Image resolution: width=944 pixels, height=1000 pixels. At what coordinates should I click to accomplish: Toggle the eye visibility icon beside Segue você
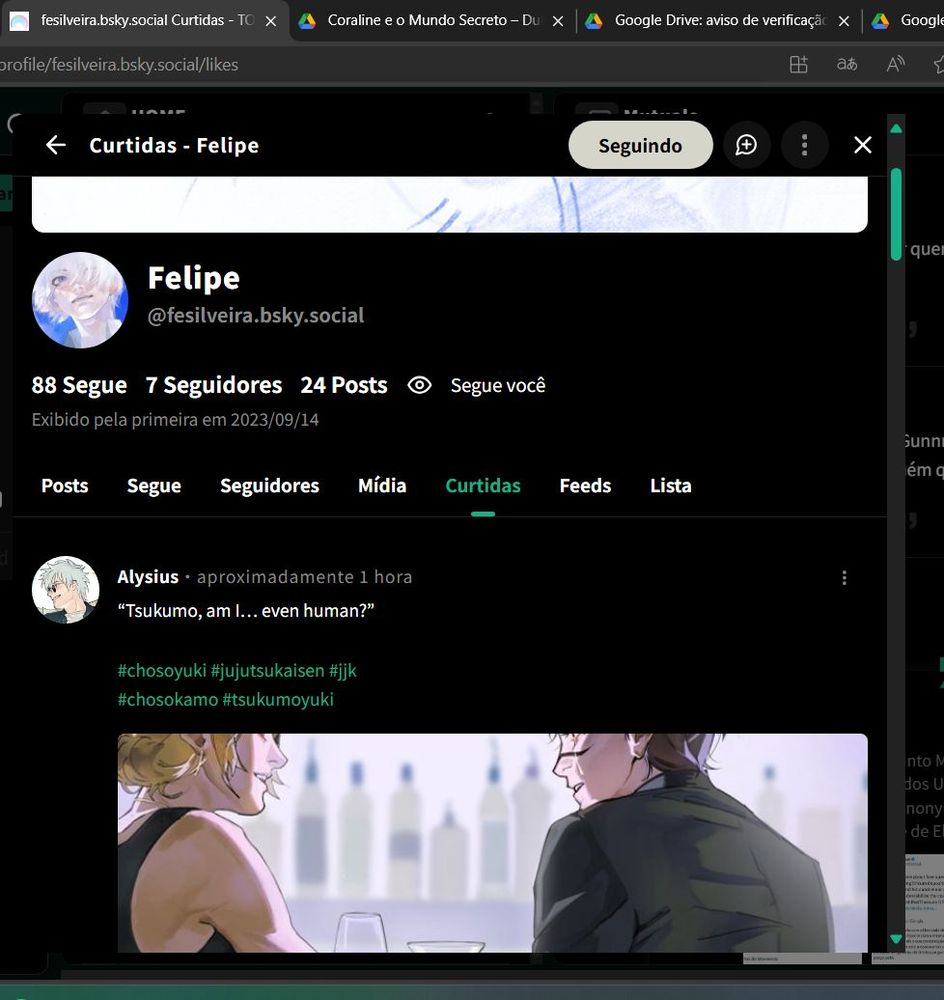[419, 385]
